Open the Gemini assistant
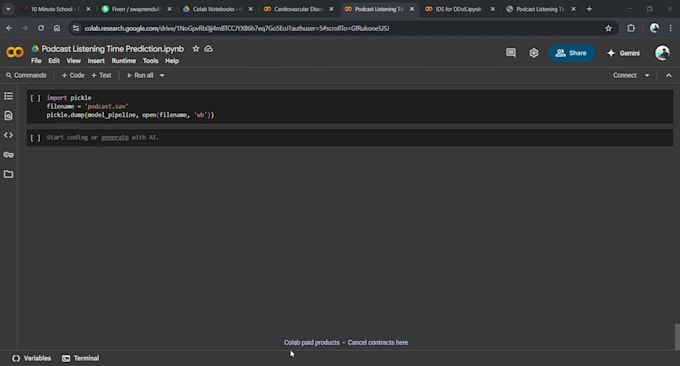 [624, 53]
